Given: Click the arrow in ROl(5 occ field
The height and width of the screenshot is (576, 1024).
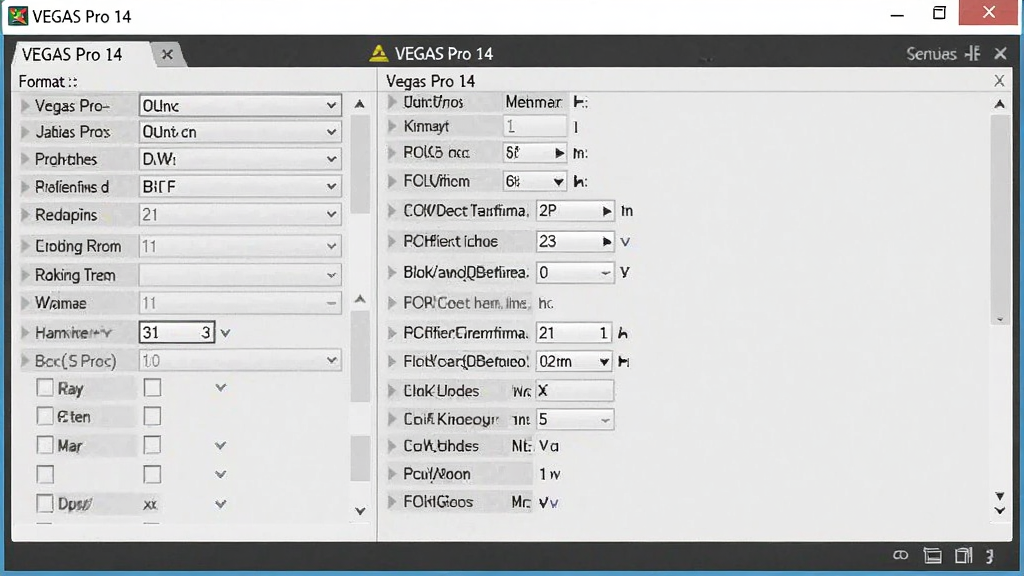Looking at the screenshot, I should point(559,153).
